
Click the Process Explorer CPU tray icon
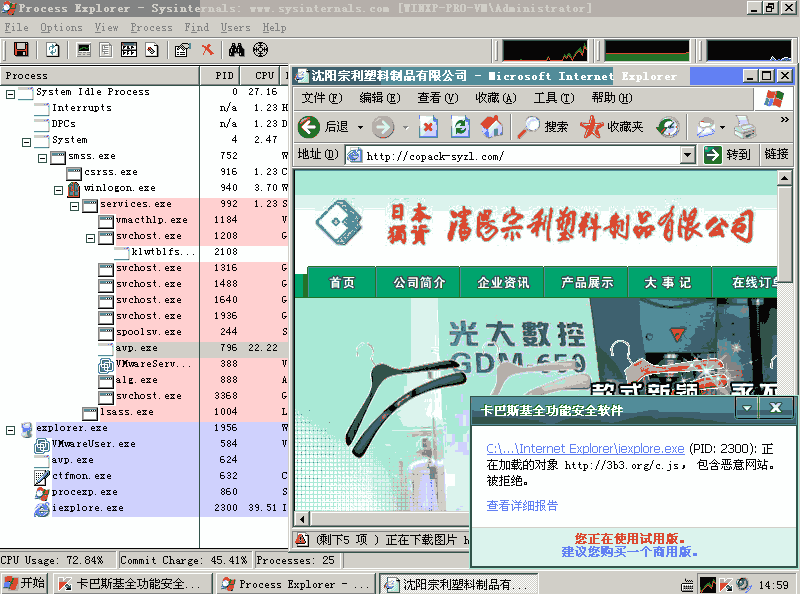coord(708,585)
